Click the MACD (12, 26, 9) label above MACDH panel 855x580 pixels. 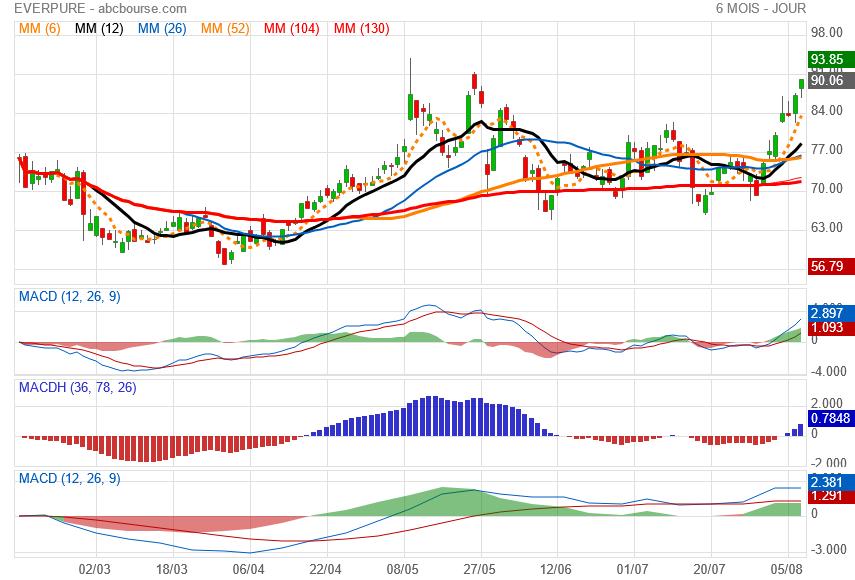[70, 297]
